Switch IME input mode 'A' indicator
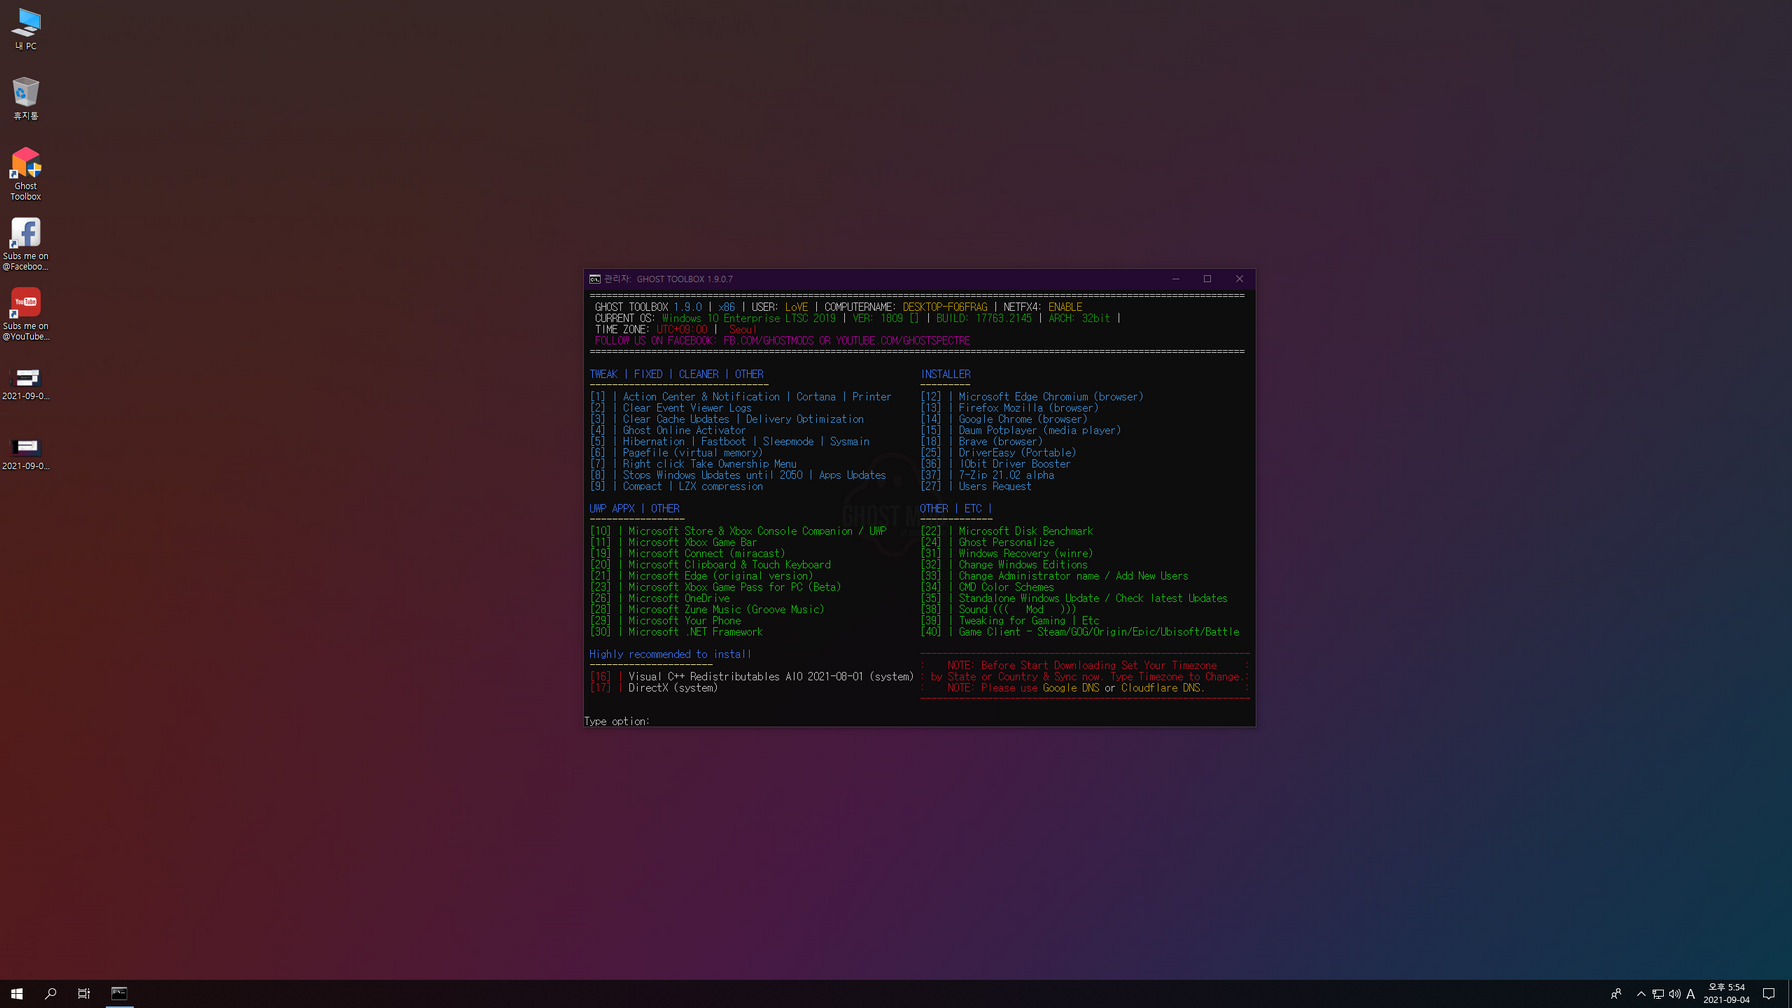The height and width of the screenshot is (1008, 1792). [1691, 993]
